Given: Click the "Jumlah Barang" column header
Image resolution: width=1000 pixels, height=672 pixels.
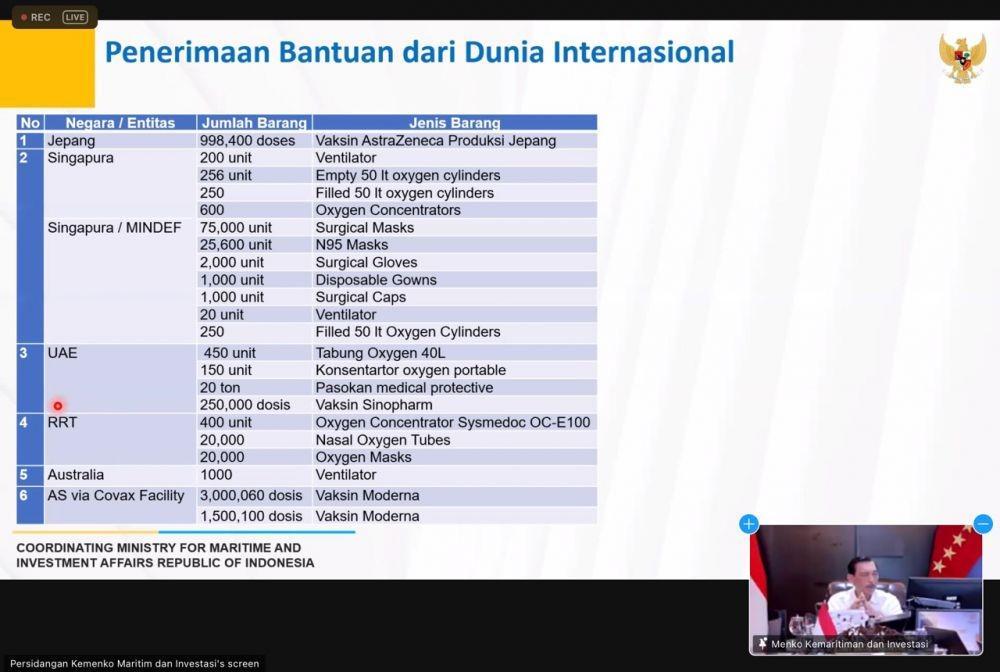Looking at the screenshot, I should (x=254, y=122).
